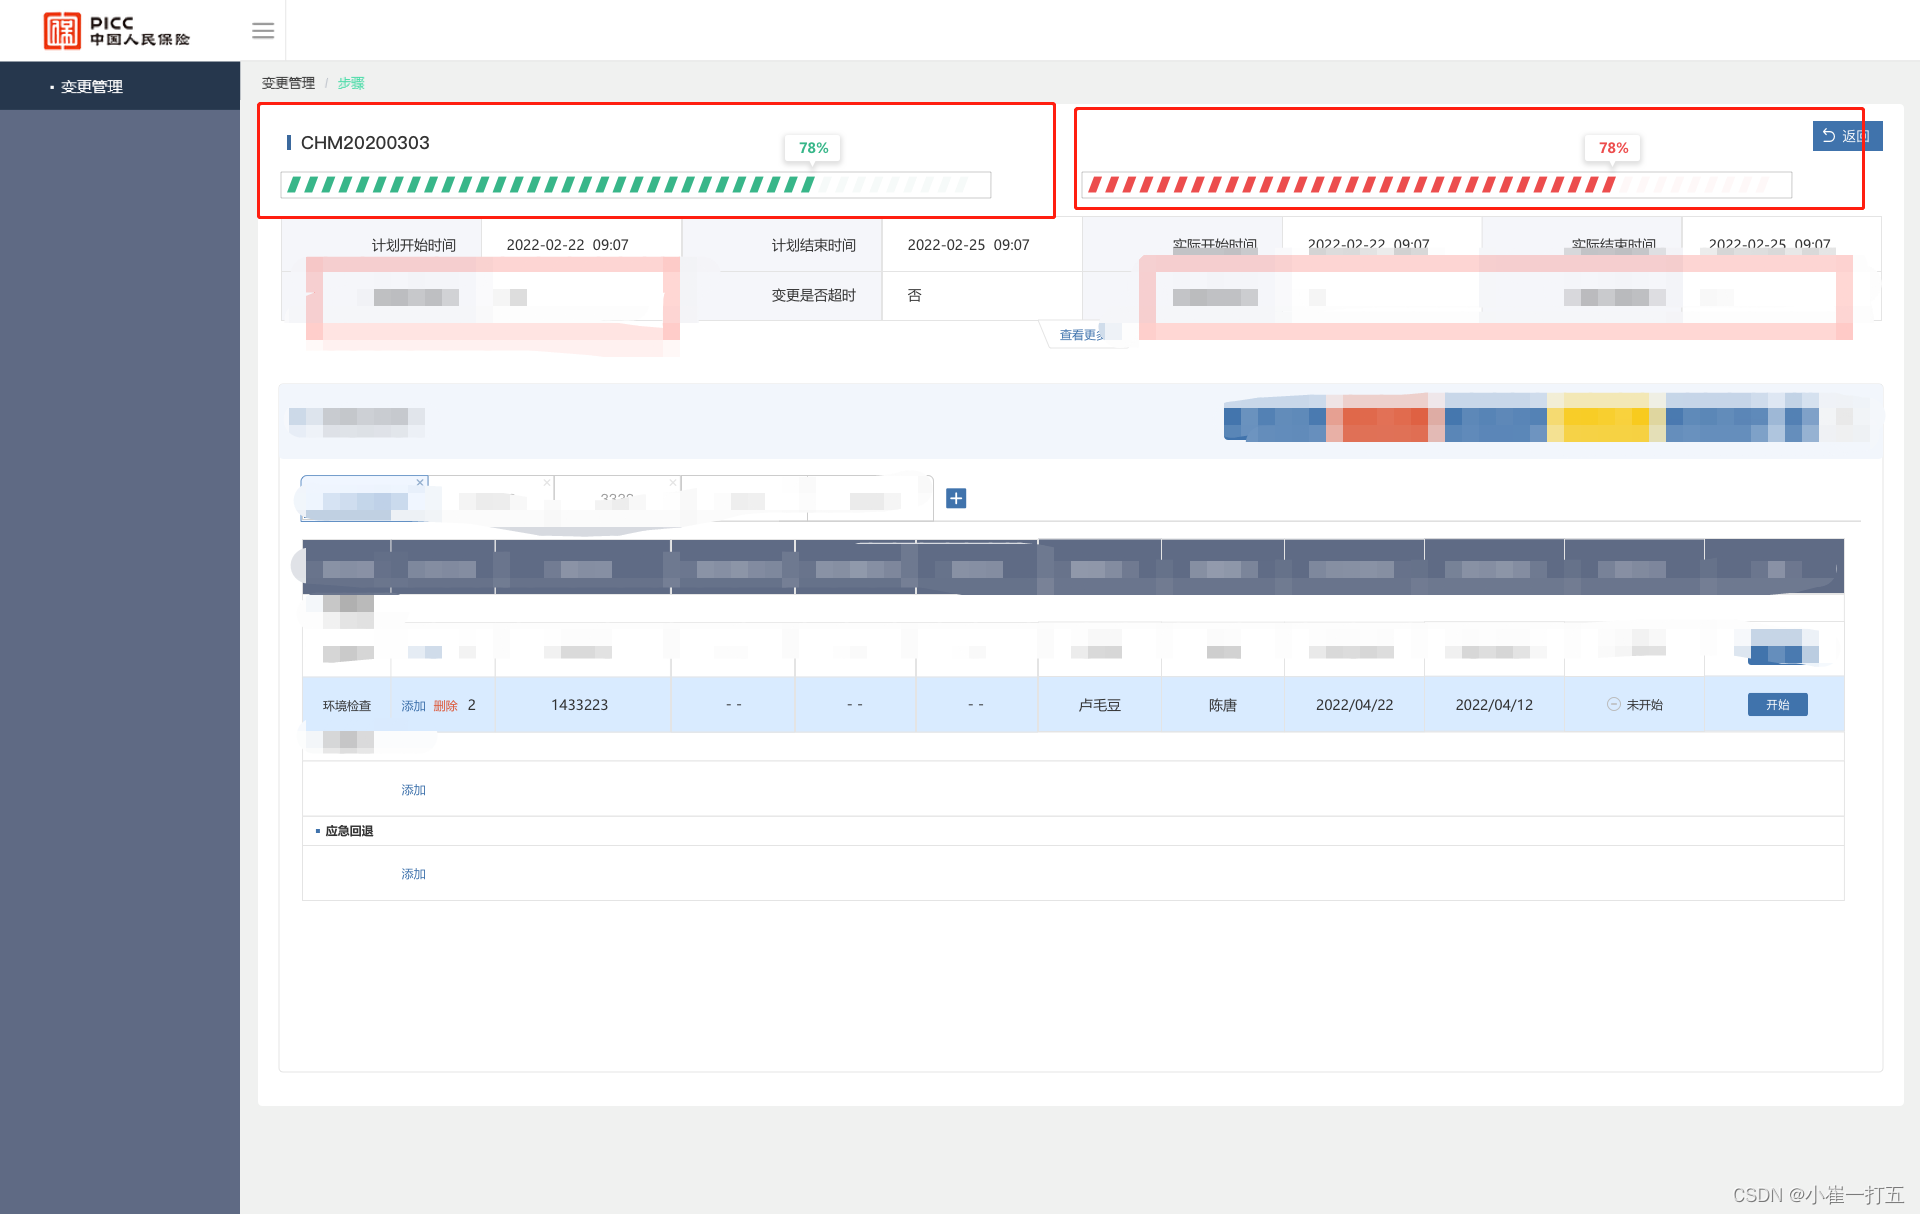Click the 未开始 status circle icon

click(1613, 704)
